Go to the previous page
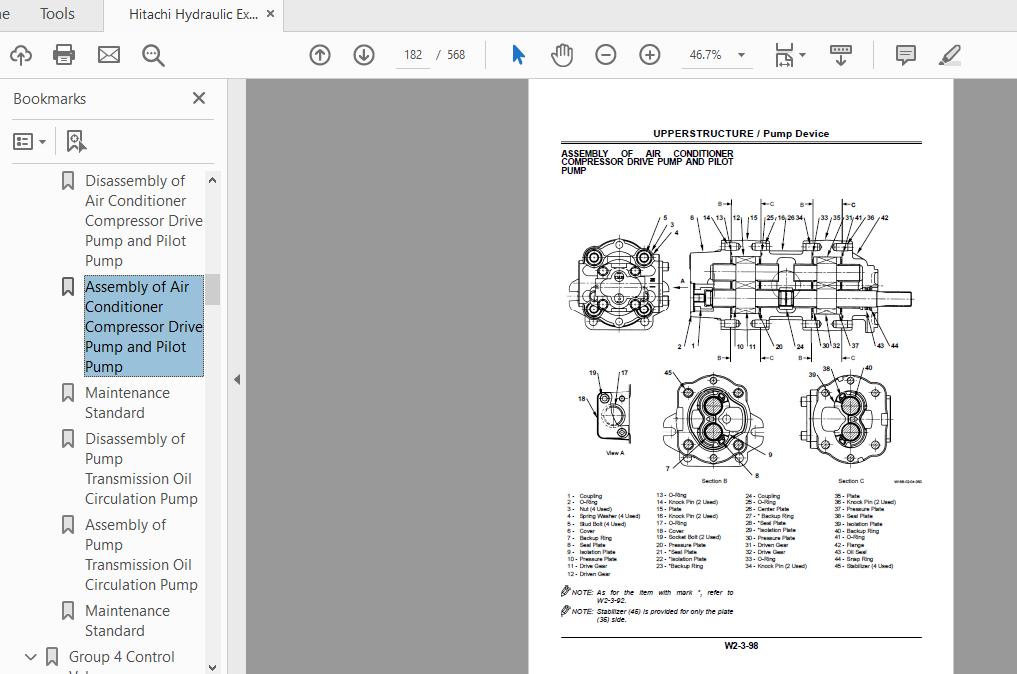This screenshot has width=1017, height=674. click(x=319, y=55)
